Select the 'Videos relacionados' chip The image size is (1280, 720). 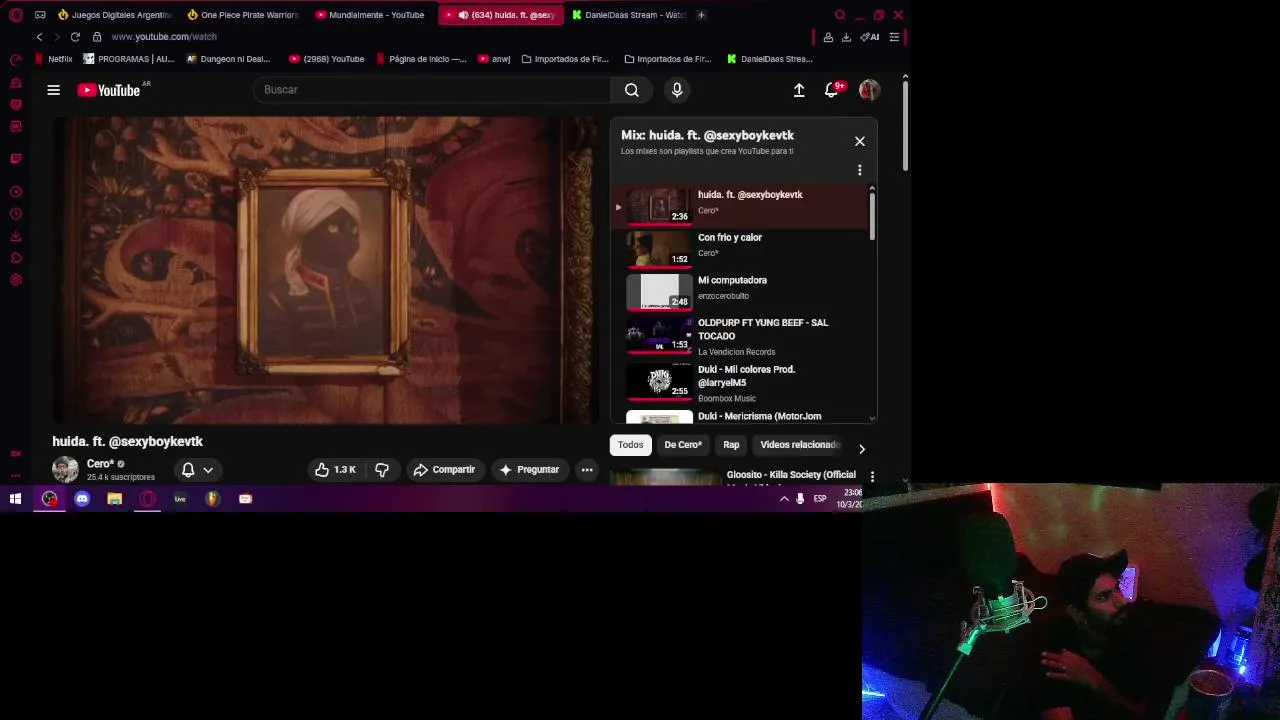[x=799, y=445]
